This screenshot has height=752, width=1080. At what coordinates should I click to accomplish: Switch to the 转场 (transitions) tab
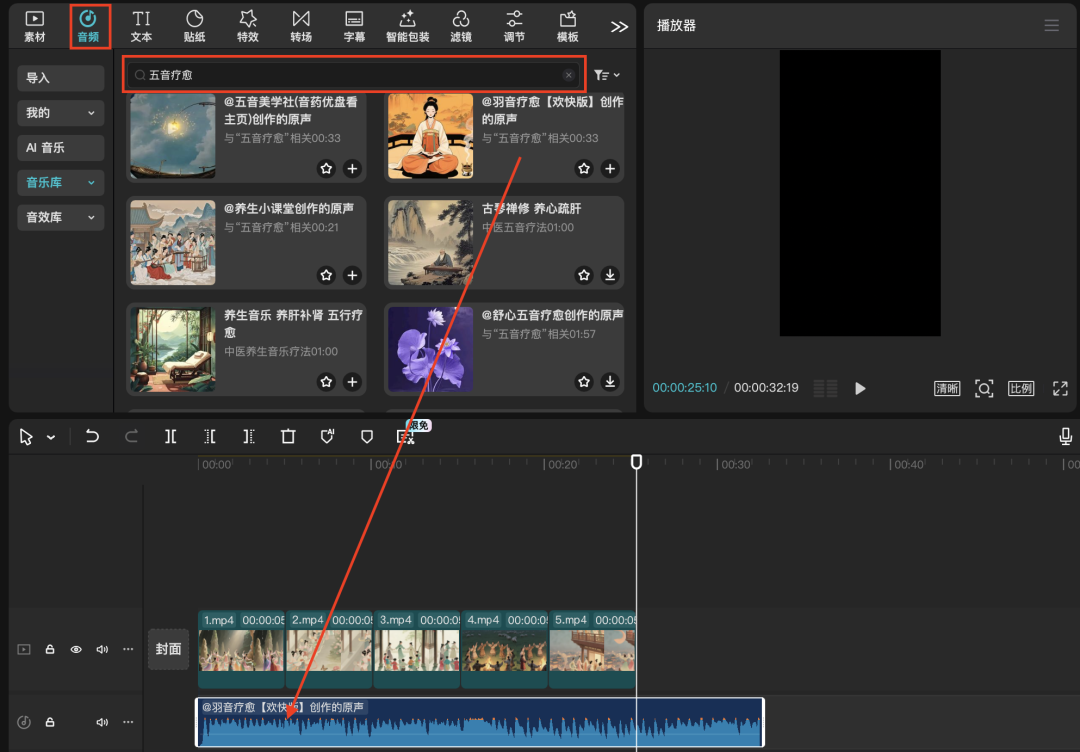(x=301, y=26)
